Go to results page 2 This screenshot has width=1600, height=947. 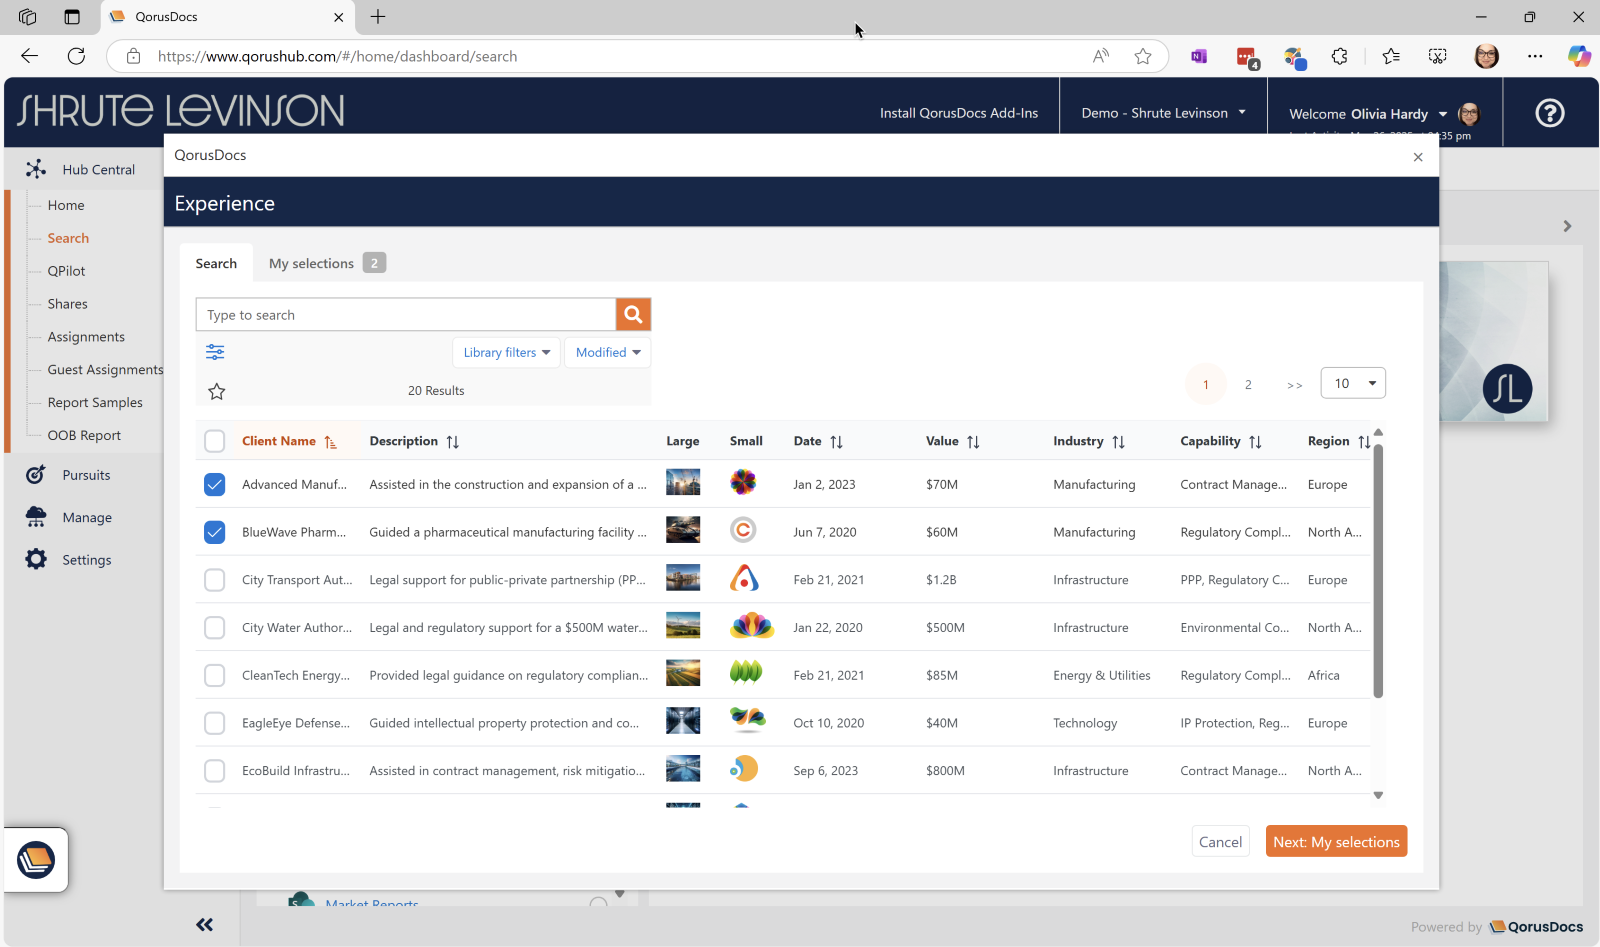point(1248,384)
